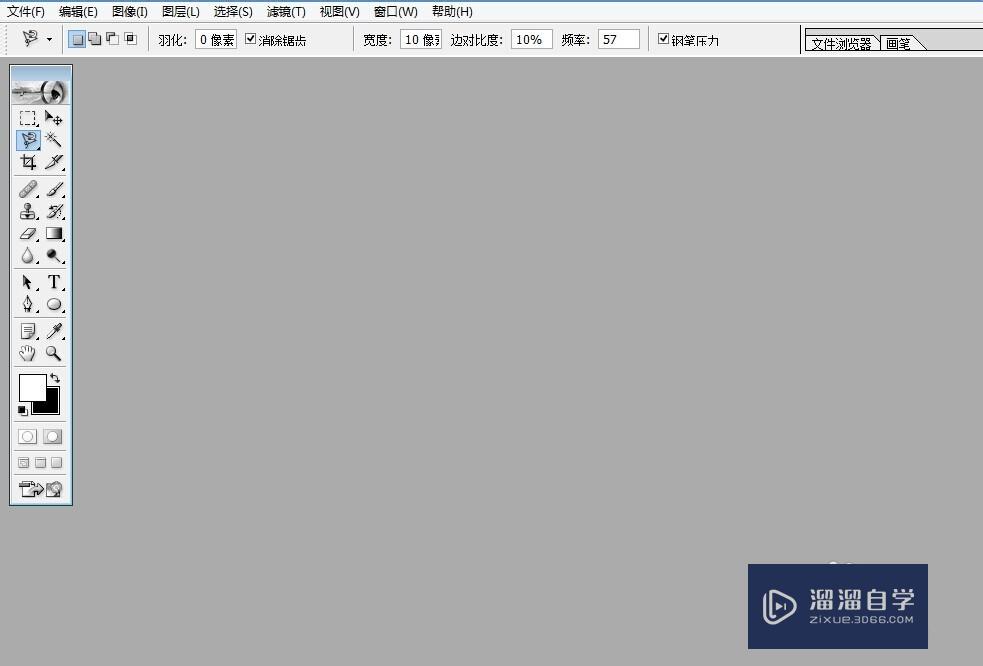Choose Add to Selection mode

click(x=95, y=40)
